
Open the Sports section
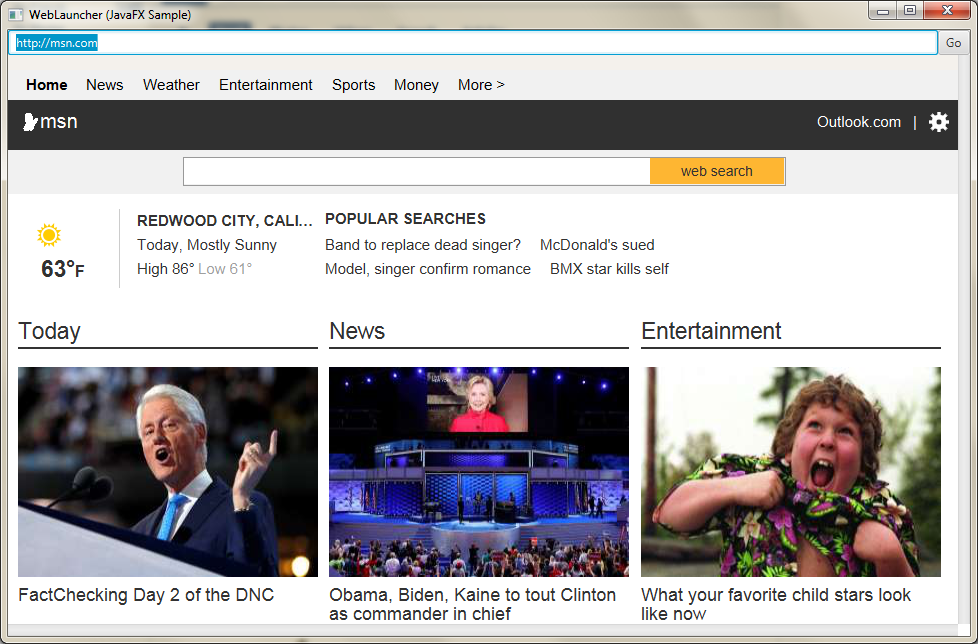353,85
